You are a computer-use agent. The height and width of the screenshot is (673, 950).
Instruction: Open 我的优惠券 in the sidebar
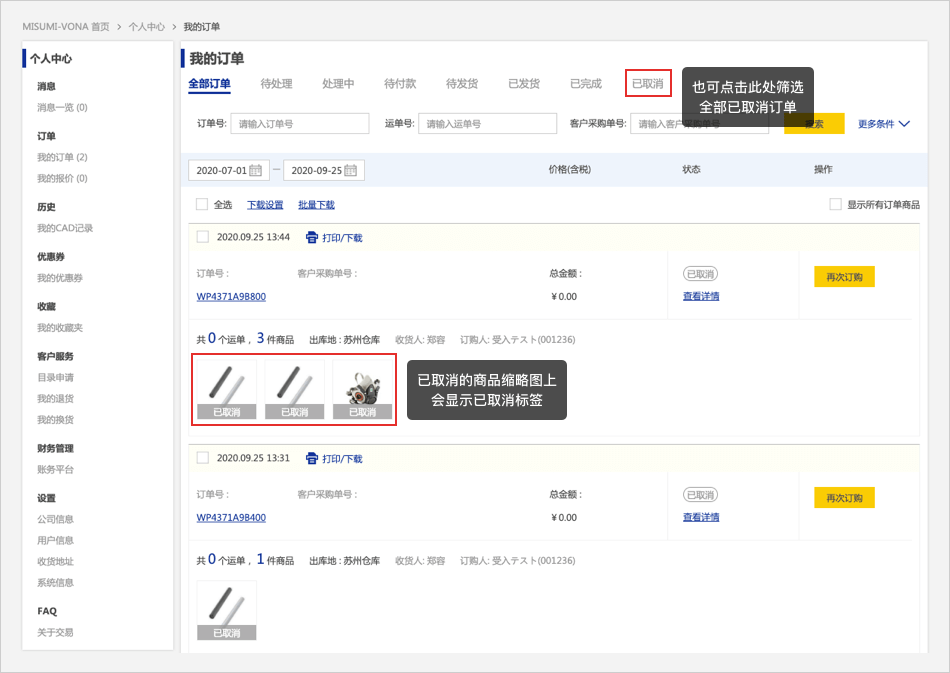click(60, 278)
